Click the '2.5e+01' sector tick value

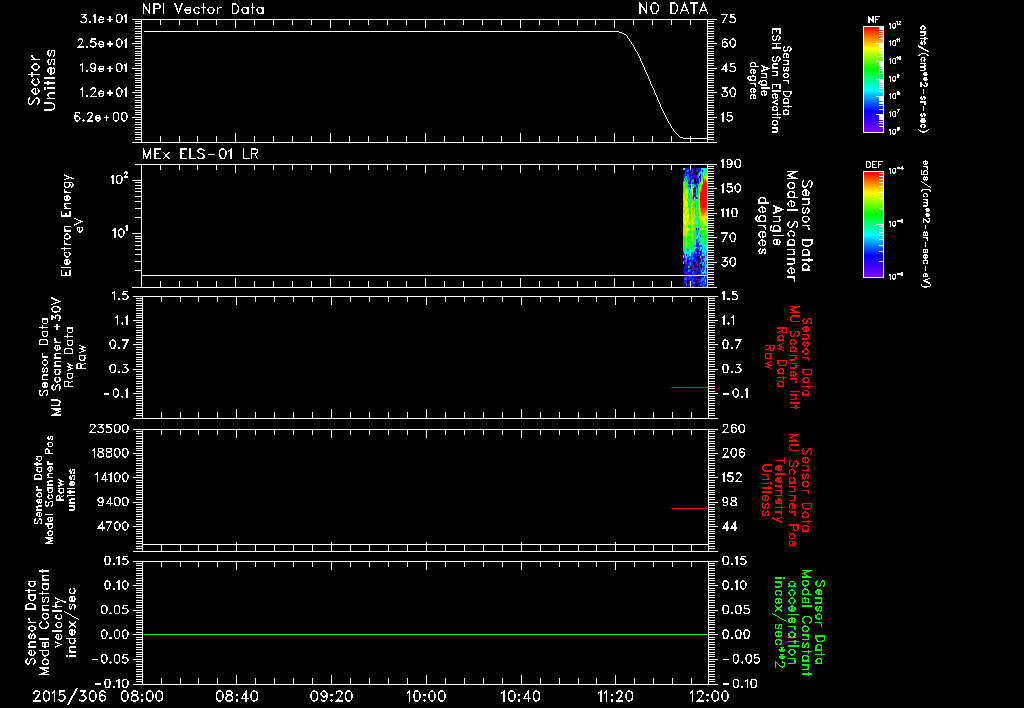(104, 43)
